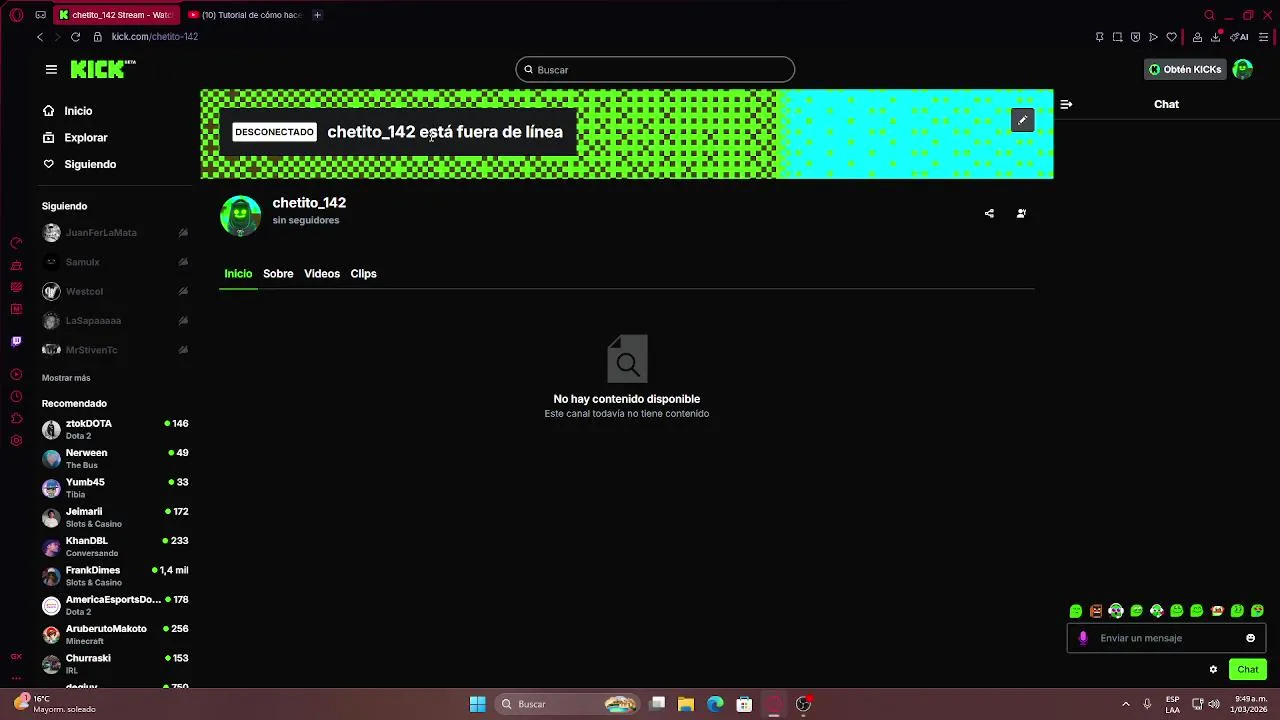Open the Twitch icon in Opera sidebar

tap(16, 341)
